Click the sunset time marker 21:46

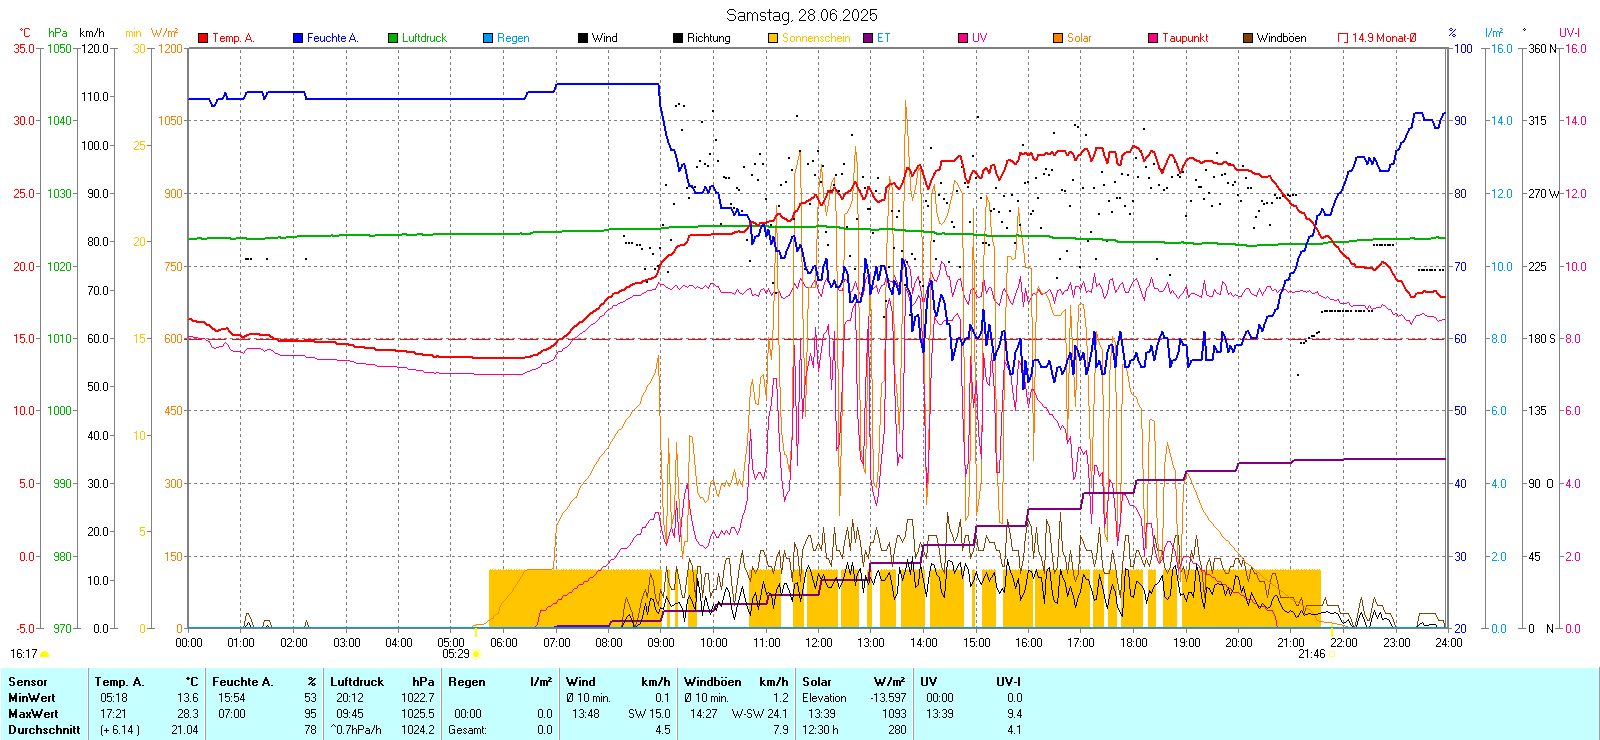click(1311, 654)
